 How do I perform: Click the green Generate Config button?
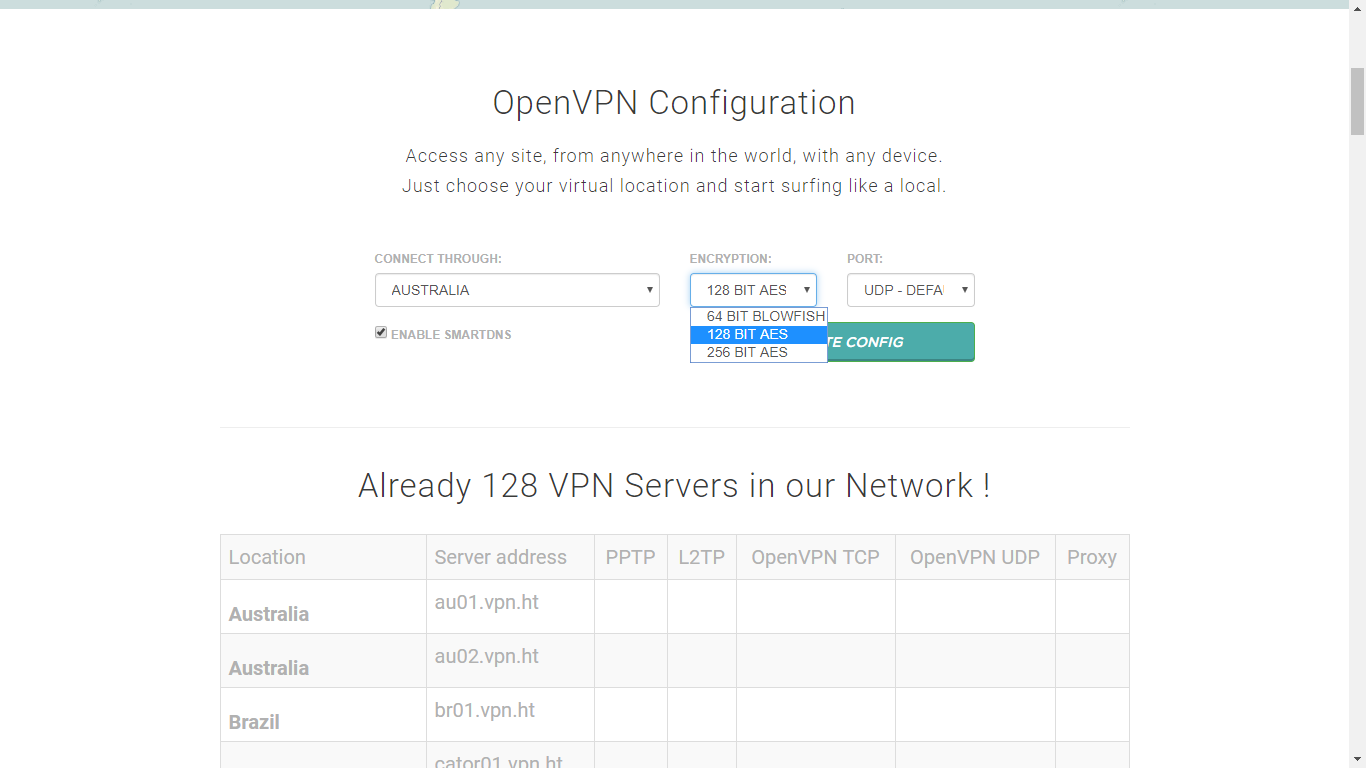[901, 342]
